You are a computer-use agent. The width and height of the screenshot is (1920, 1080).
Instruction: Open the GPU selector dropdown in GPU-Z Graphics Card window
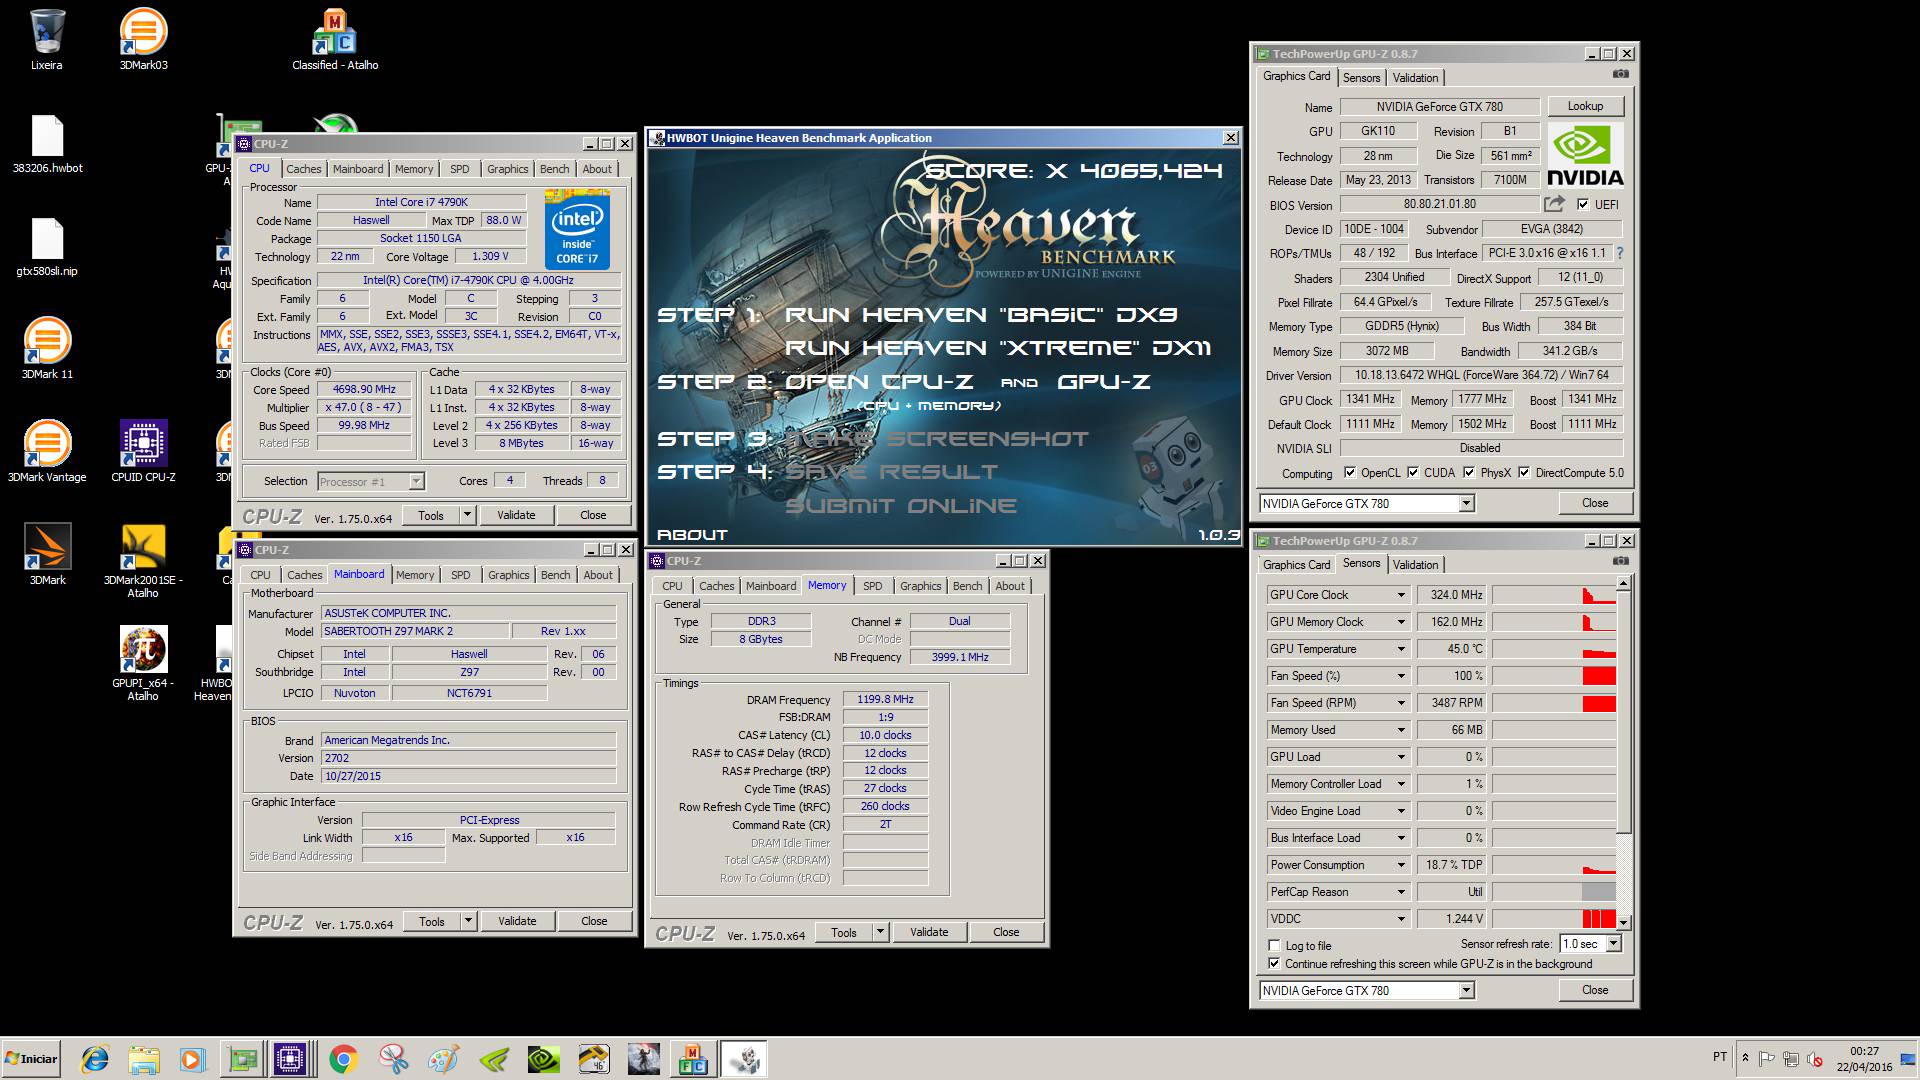click(x=1466, y=504)
